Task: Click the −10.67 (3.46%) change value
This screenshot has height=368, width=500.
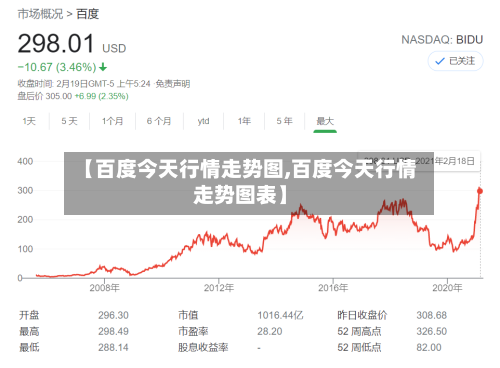Action: pyautogui.click(x=57, y=67)
